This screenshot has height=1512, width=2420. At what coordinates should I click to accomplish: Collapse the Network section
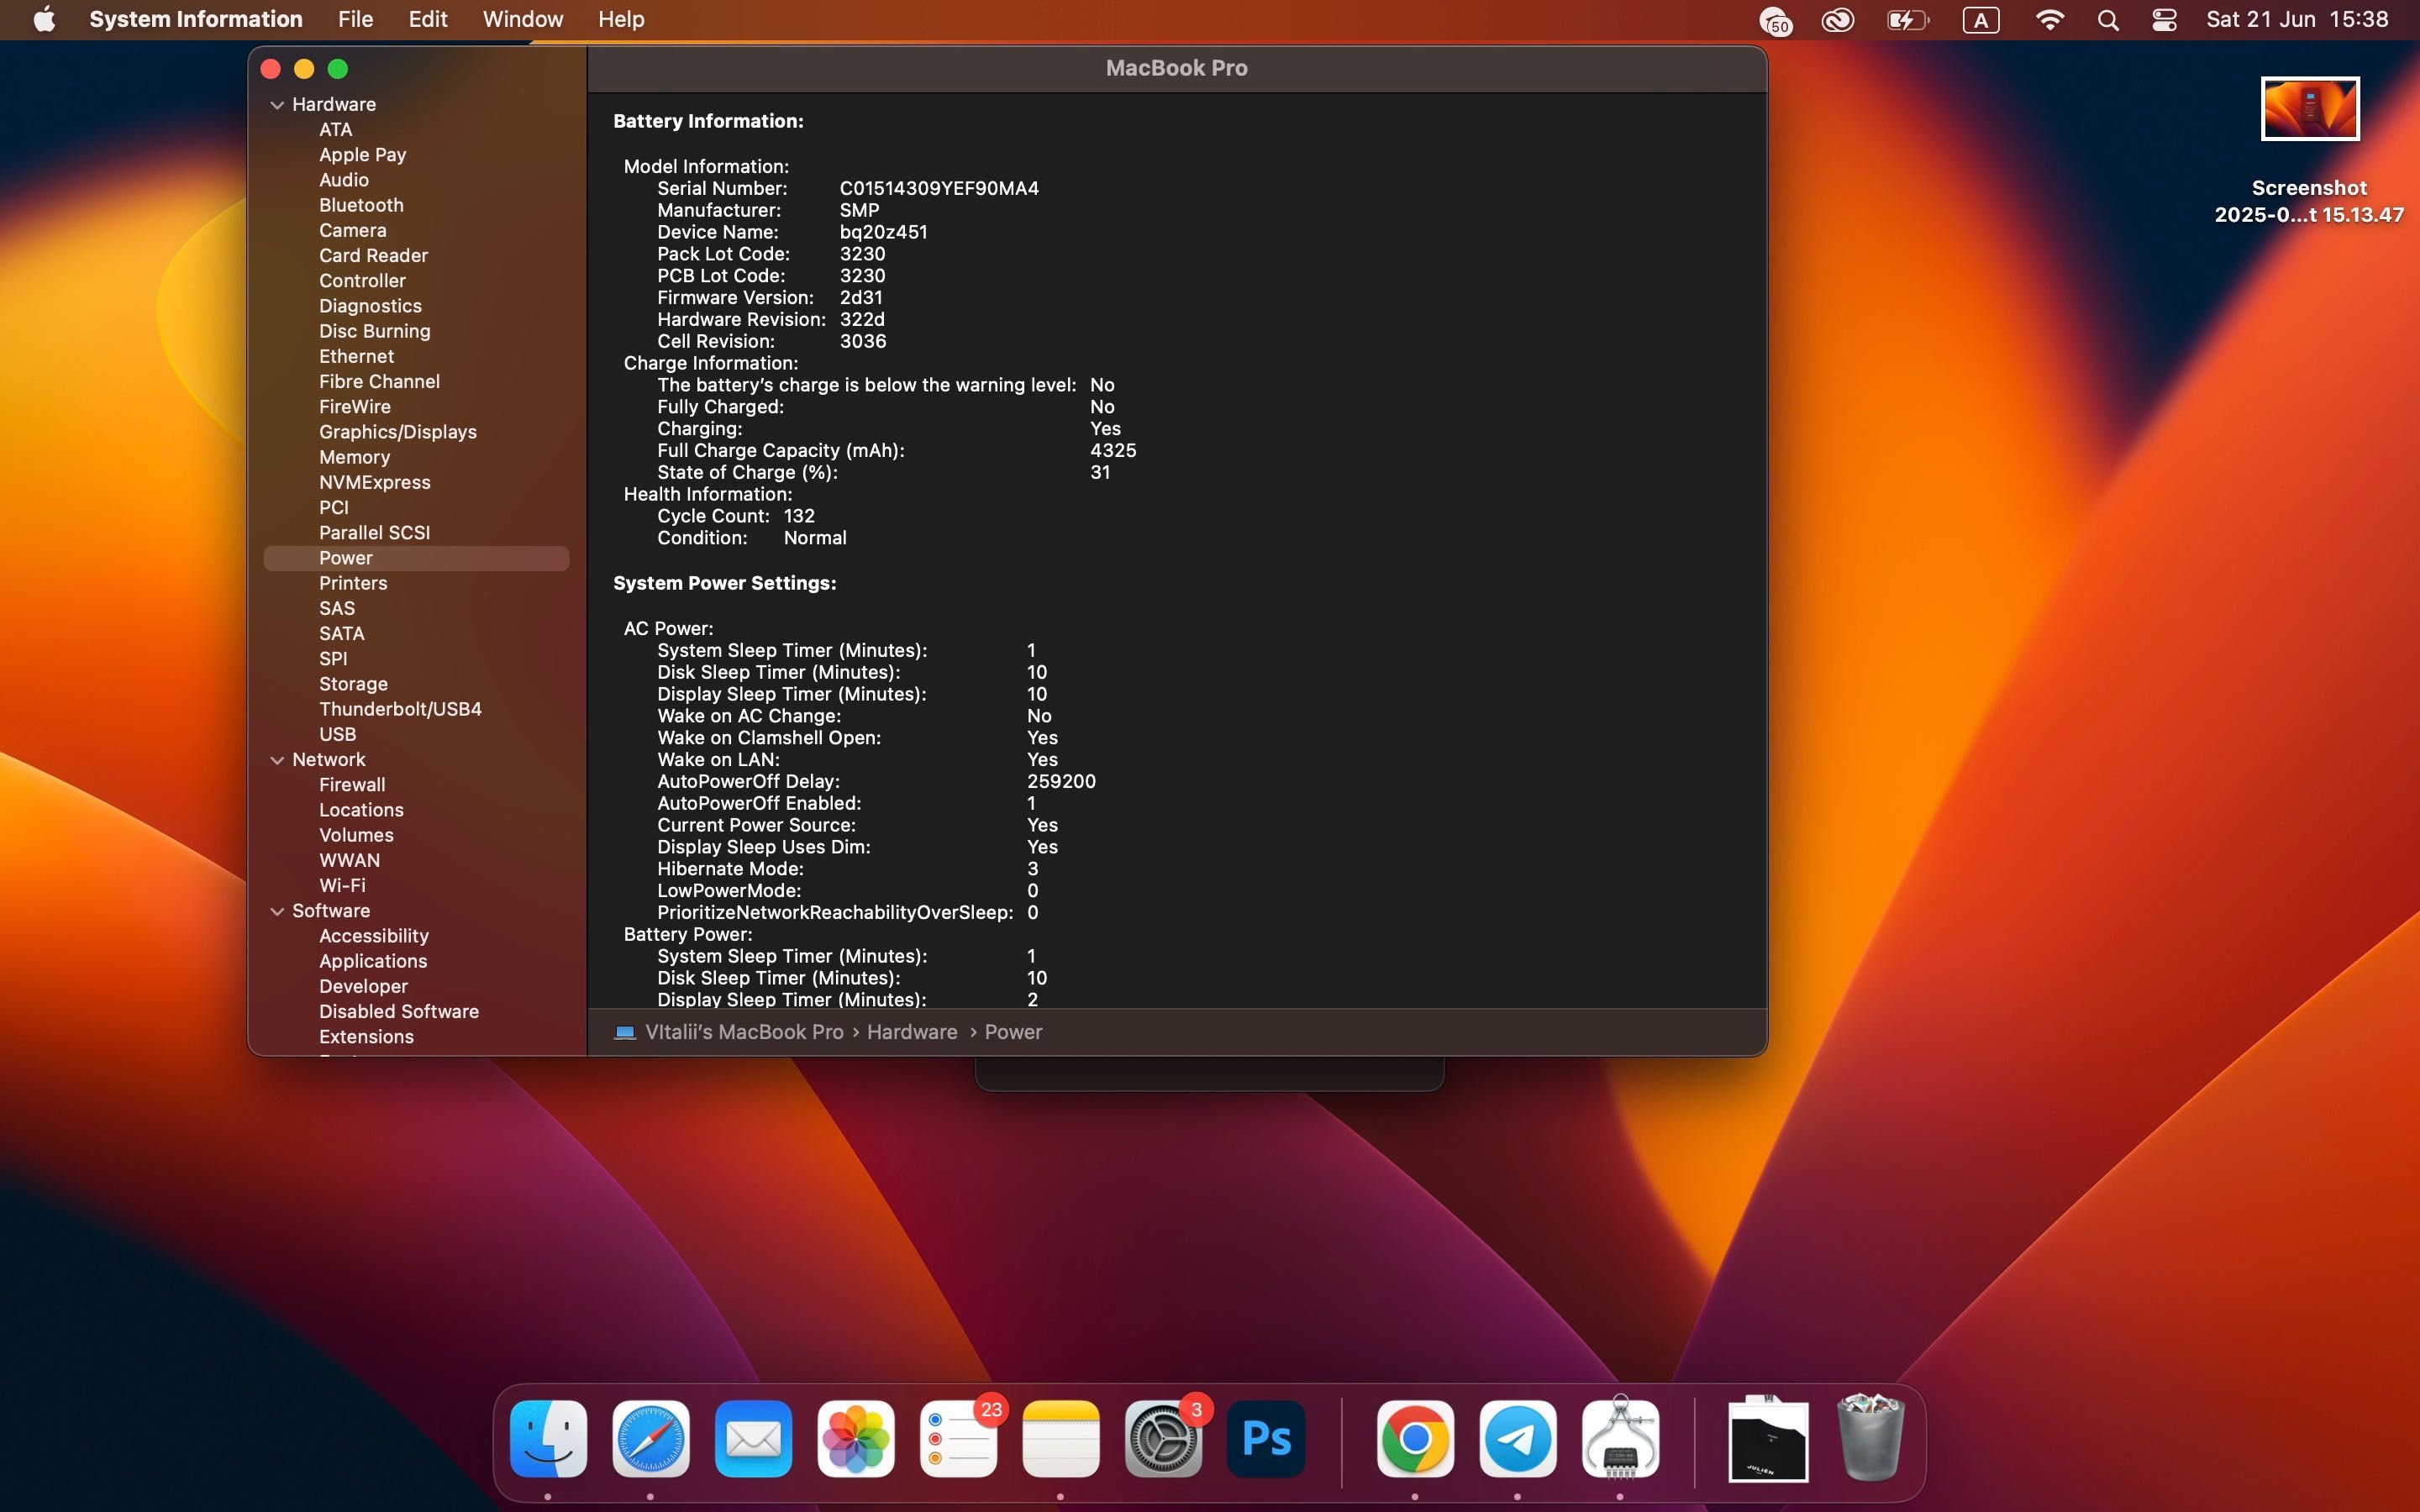[x=277, y=760]
